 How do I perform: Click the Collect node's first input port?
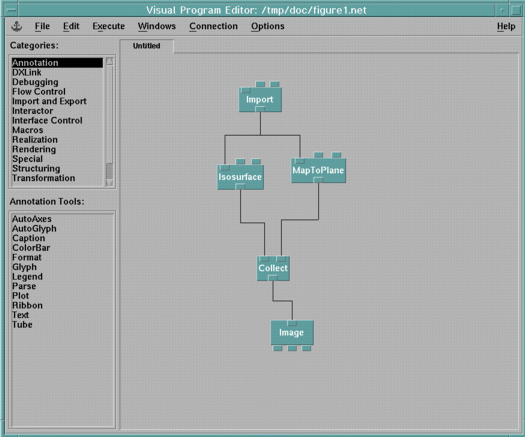[265, 259]
